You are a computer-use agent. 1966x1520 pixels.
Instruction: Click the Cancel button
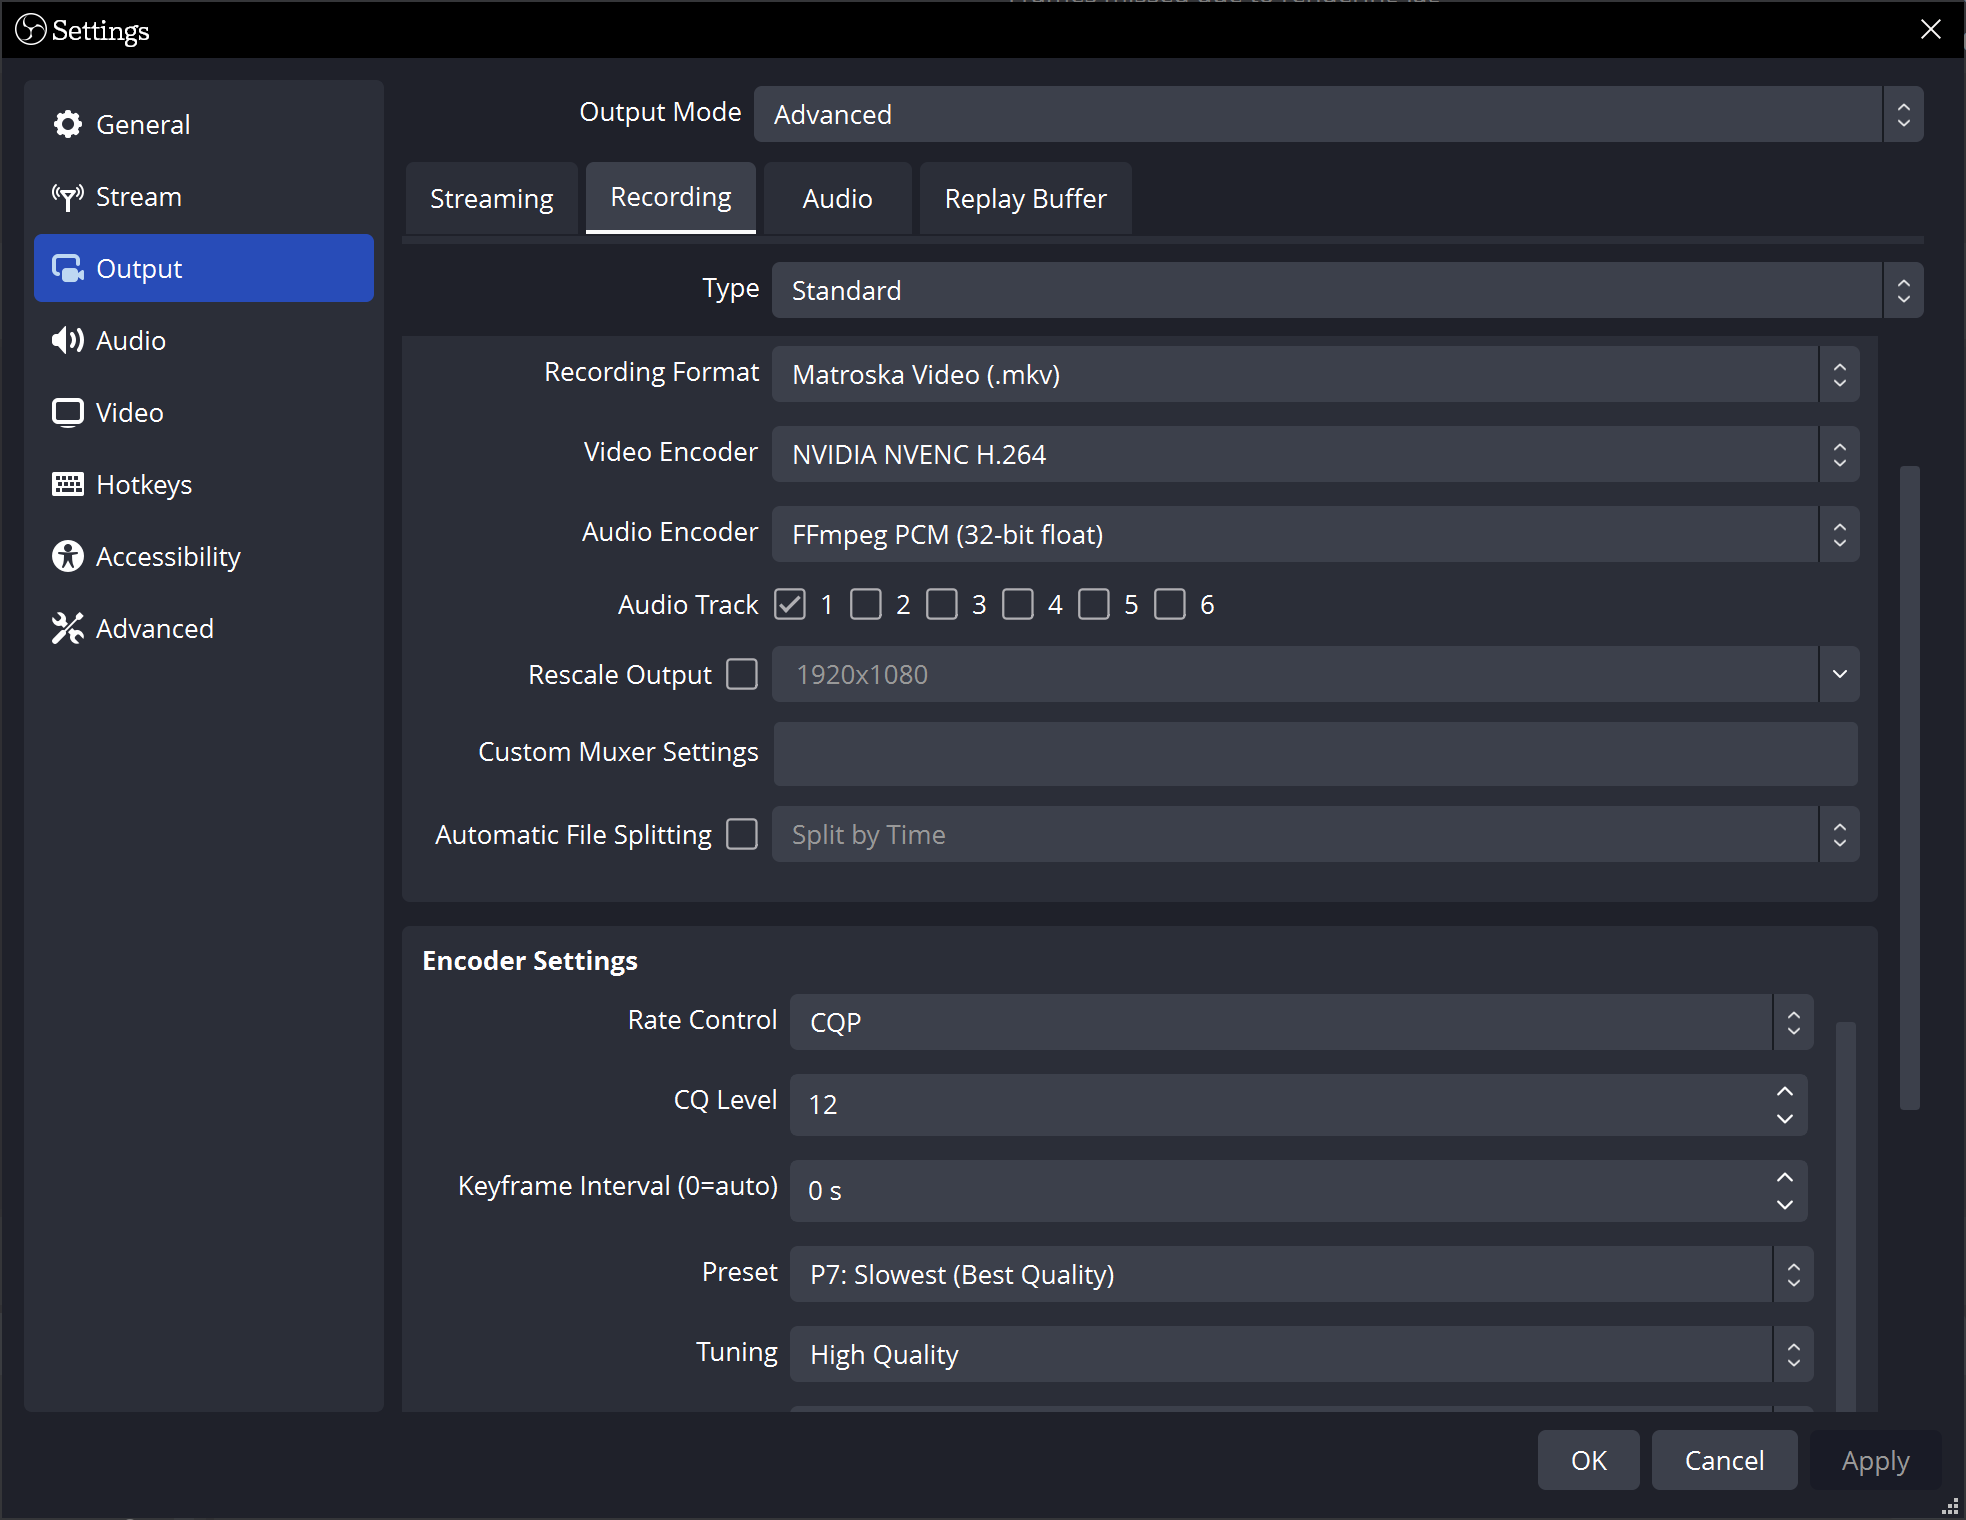1723,1460
